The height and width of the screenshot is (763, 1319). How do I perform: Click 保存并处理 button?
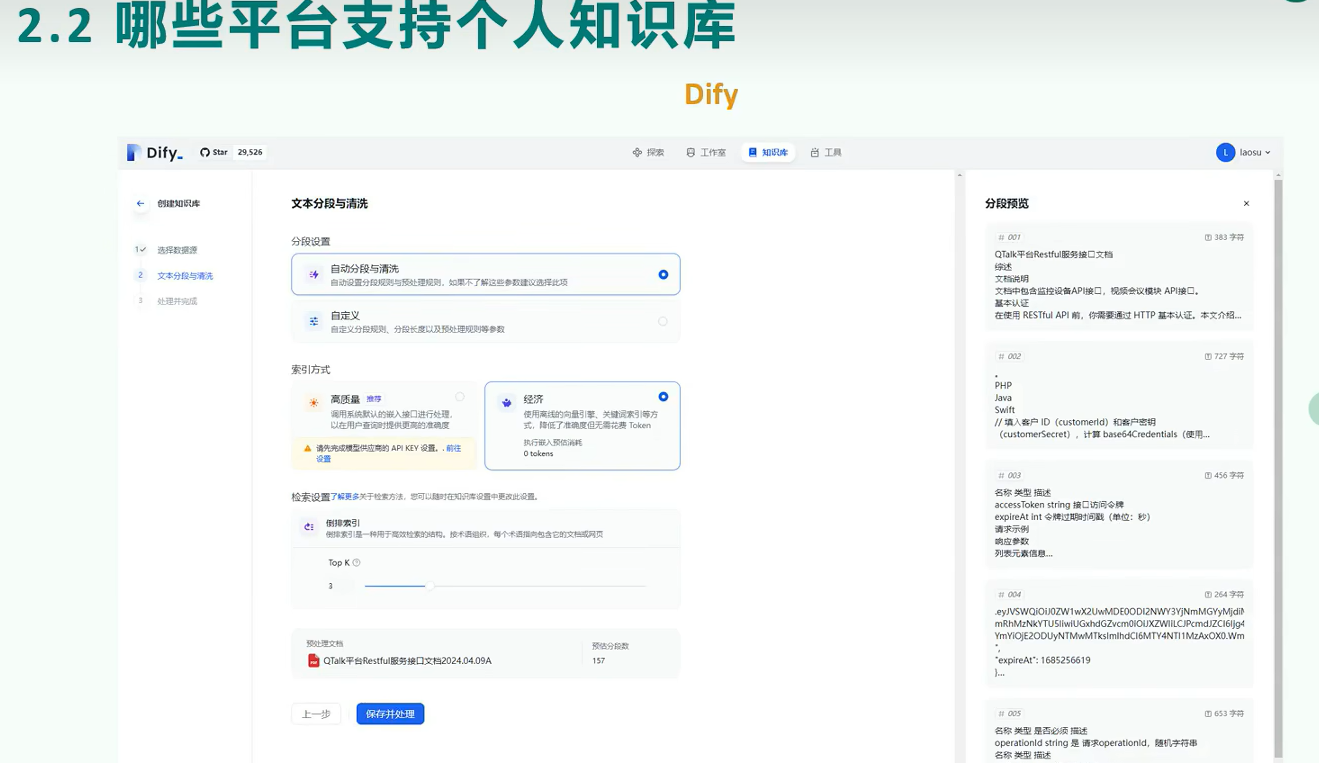pyautogui.click(x=390, y=714)
